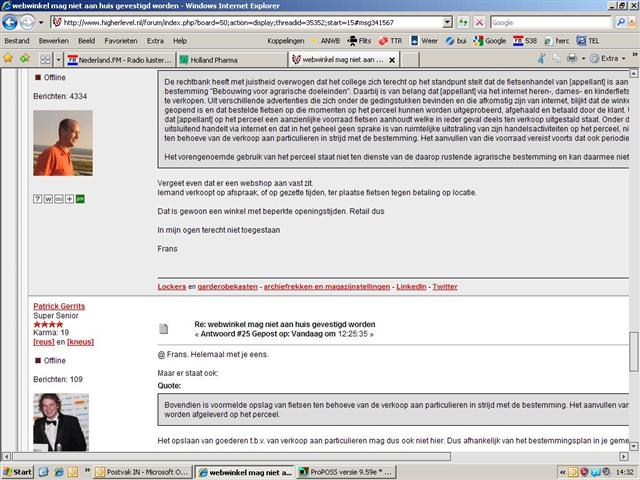Open the Bestand menu
The height and width of the screenshot is (480, 640).
tap(17, 41)
